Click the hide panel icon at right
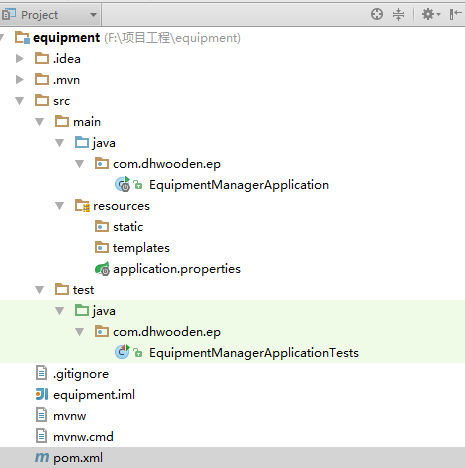Screen dimensions: 465x468 click(x=455, y=14)
